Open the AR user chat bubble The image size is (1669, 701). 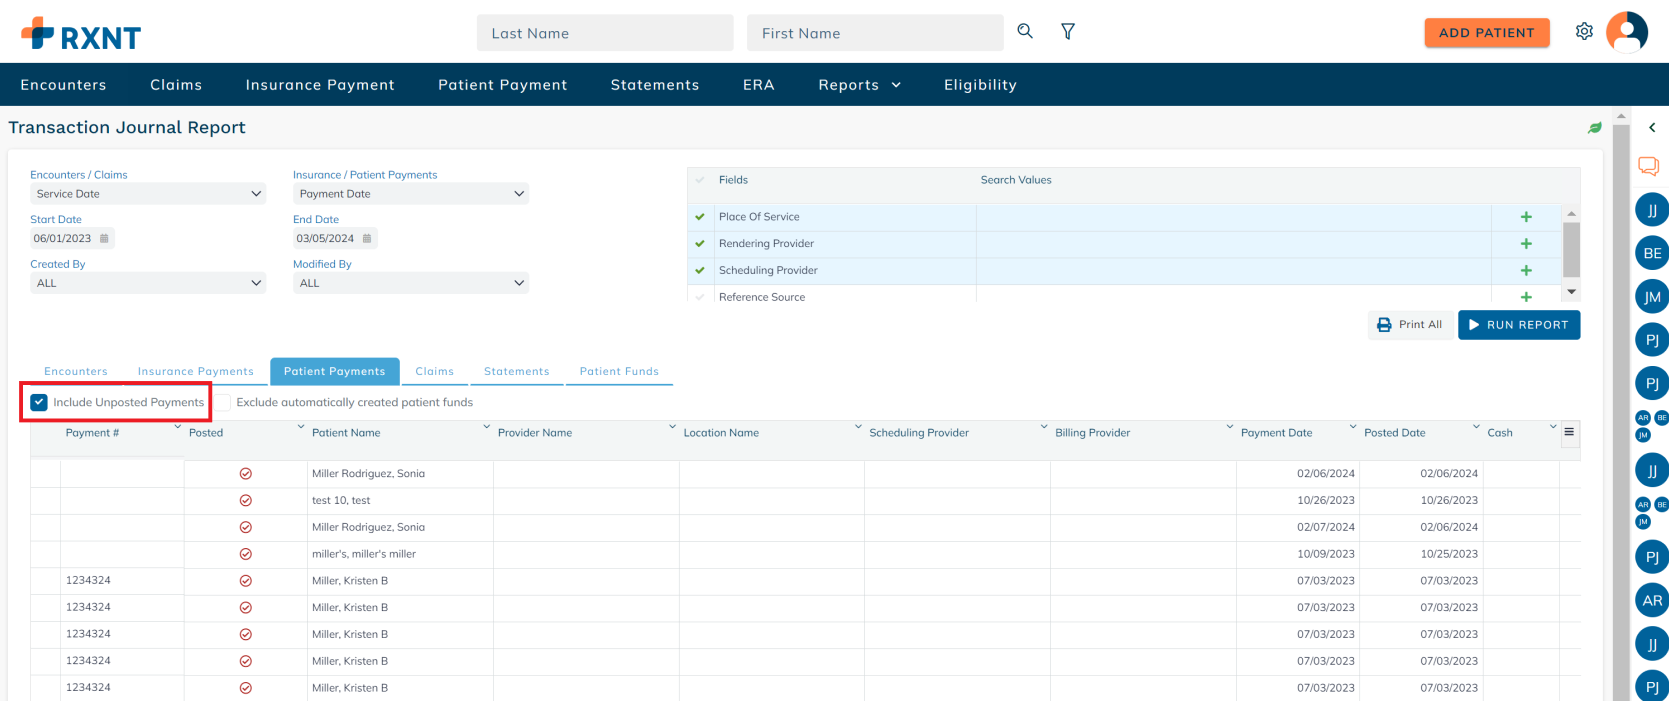point(1652,600)
